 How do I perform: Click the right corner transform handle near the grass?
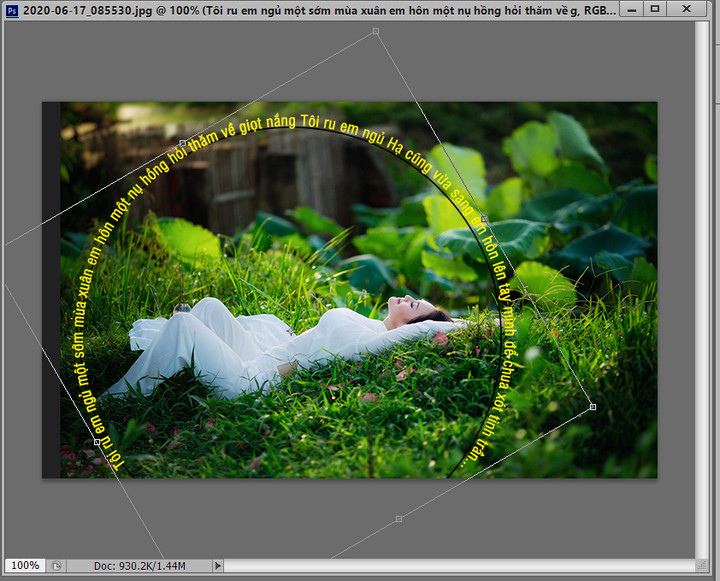click(x=593, y=407)
